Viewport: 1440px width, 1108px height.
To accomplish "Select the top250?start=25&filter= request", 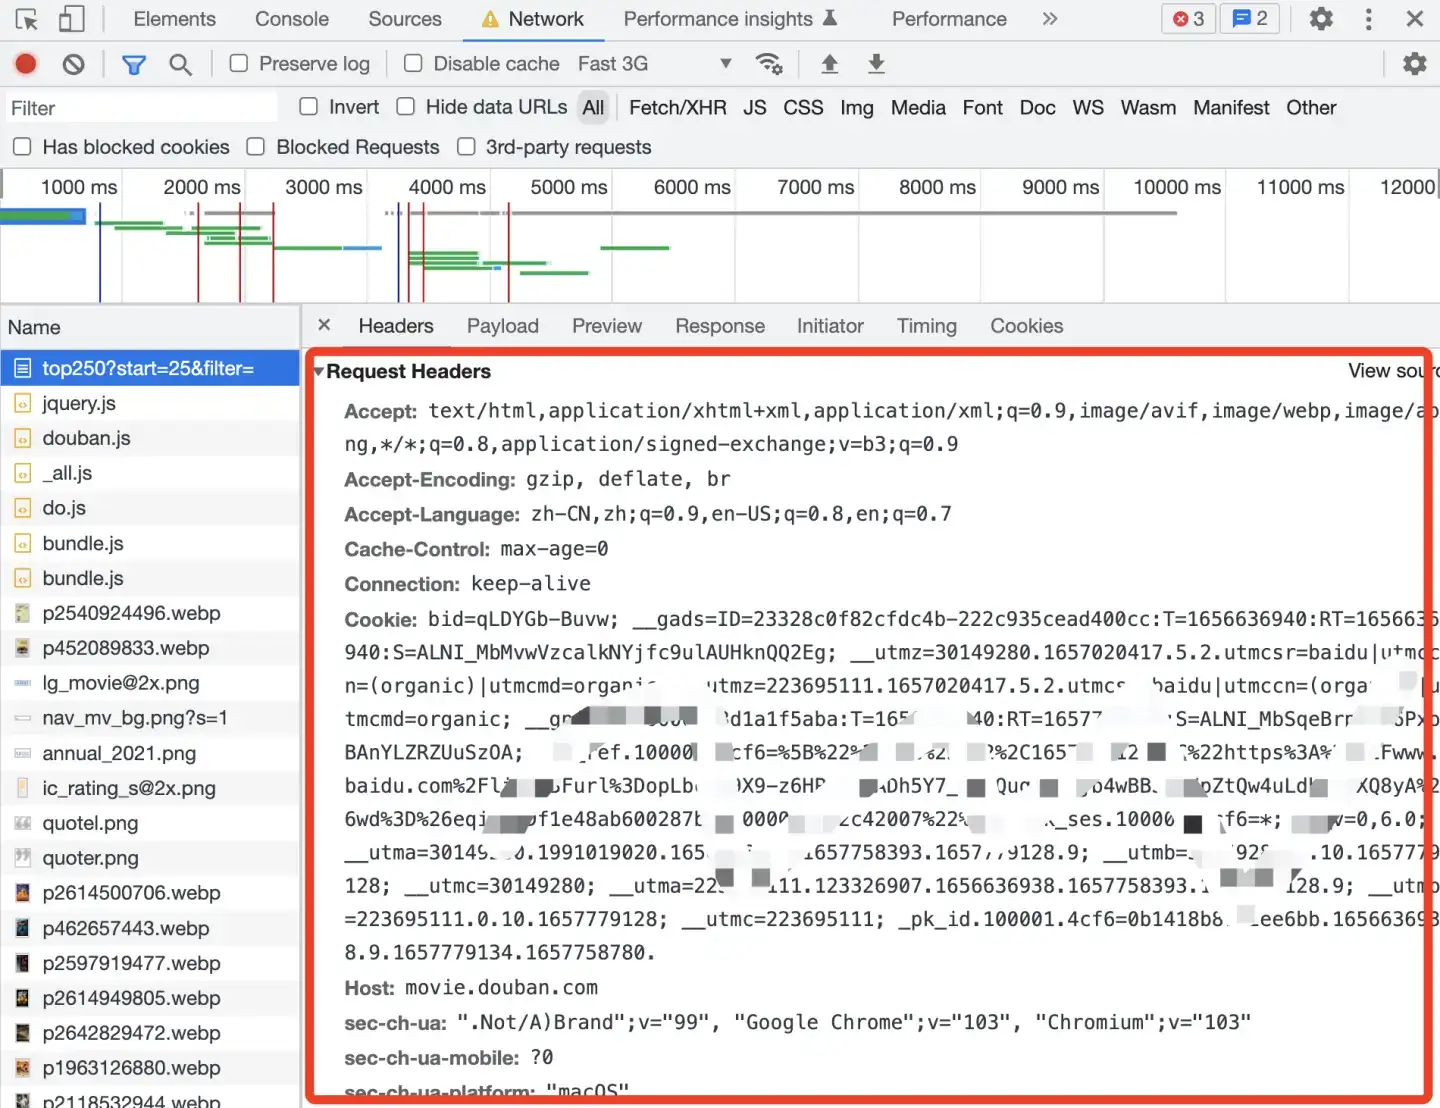I will point(150,368).
